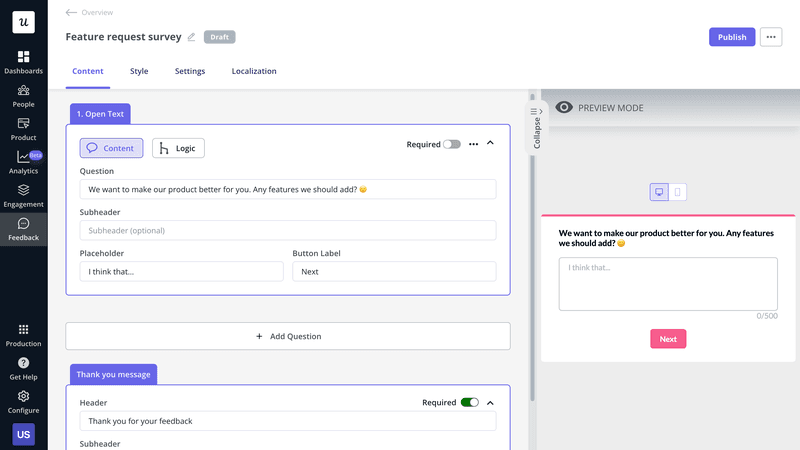The height and width of the screenshot is (450, 800).
Task: Click the Thank you message label
Action: [x=113, y=374]
